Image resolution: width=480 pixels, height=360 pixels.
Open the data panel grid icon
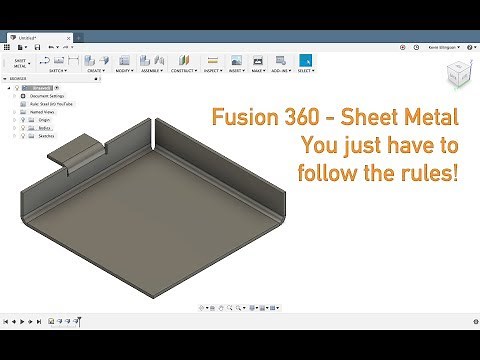click(x=7, y=47)
